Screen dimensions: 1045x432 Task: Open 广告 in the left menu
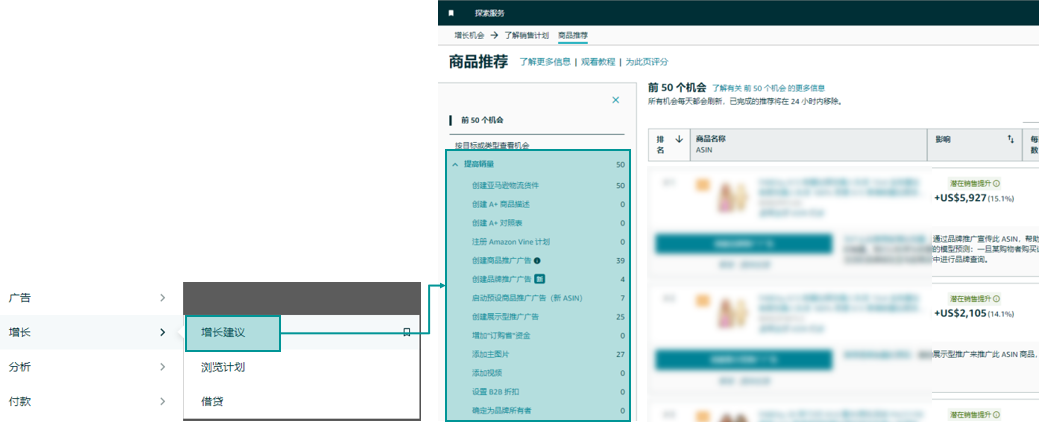(x=19, y=298)
